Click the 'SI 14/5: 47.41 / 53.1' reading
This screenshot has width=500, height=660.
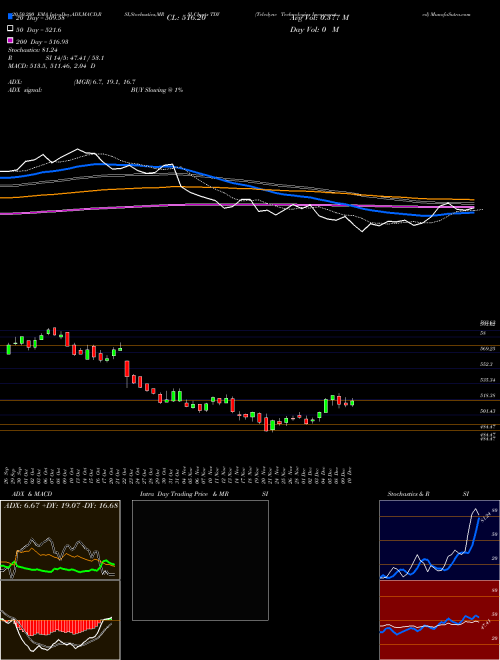tap(75, 58)
